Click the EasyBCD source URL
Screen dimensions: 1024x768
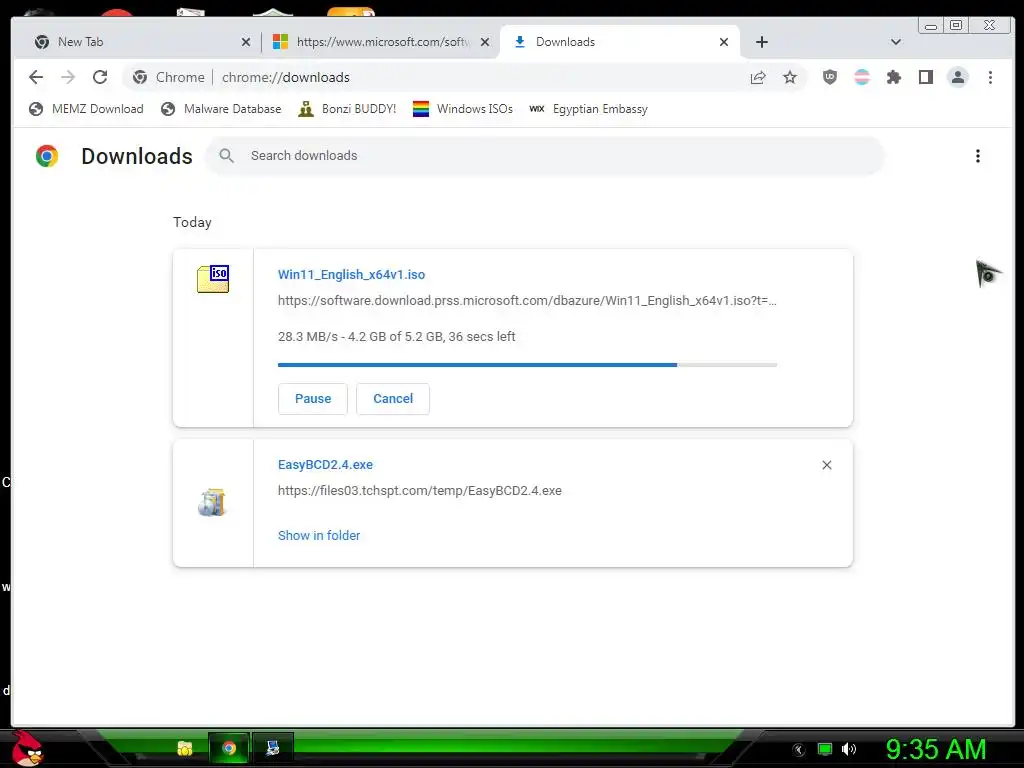tap(419, 490)
